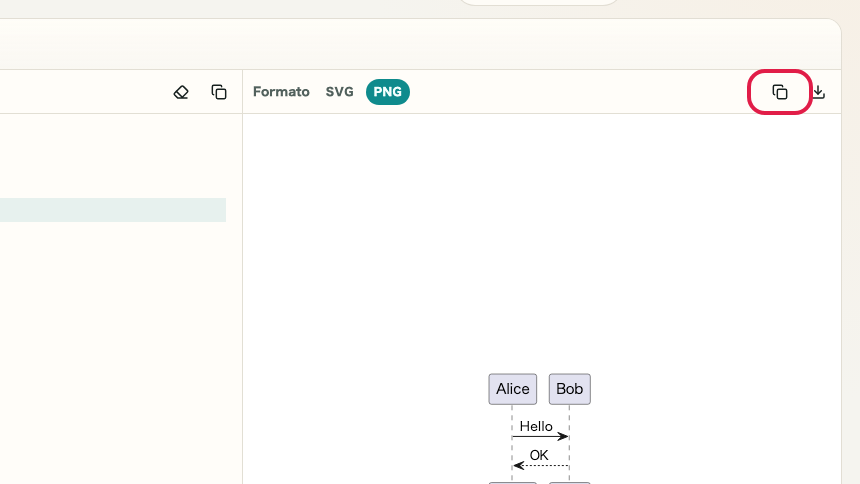
Task: Clear the editor with the eraser icon
Action: (181, 92)
